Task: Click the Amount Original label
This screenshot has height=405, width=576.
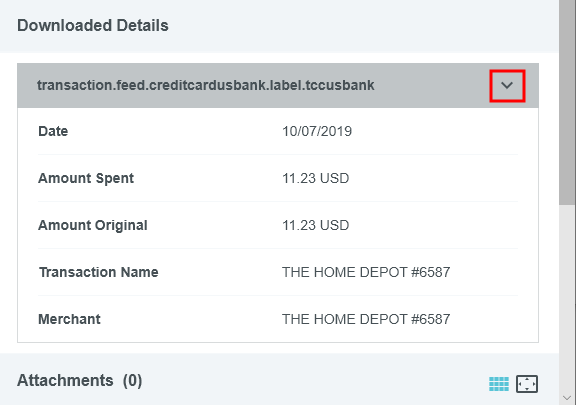Action: 93,225
